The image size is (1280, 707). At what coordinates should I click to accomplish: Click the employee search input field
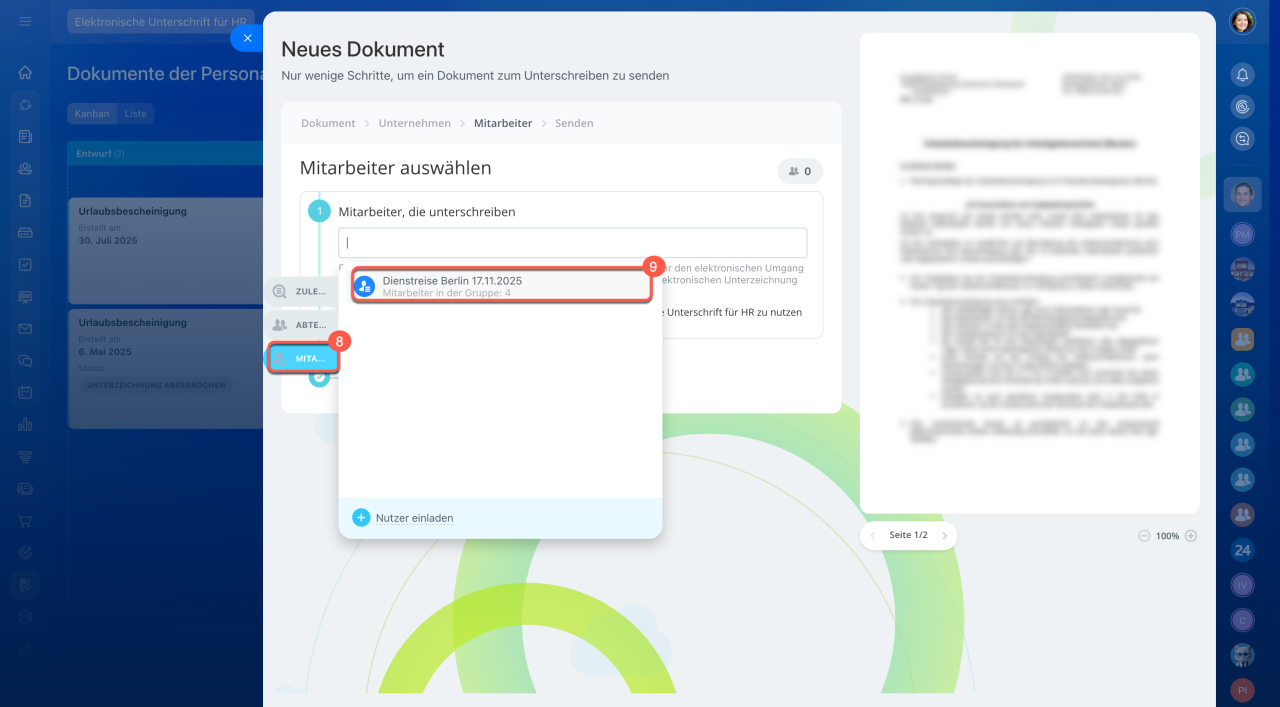(572, 243)
